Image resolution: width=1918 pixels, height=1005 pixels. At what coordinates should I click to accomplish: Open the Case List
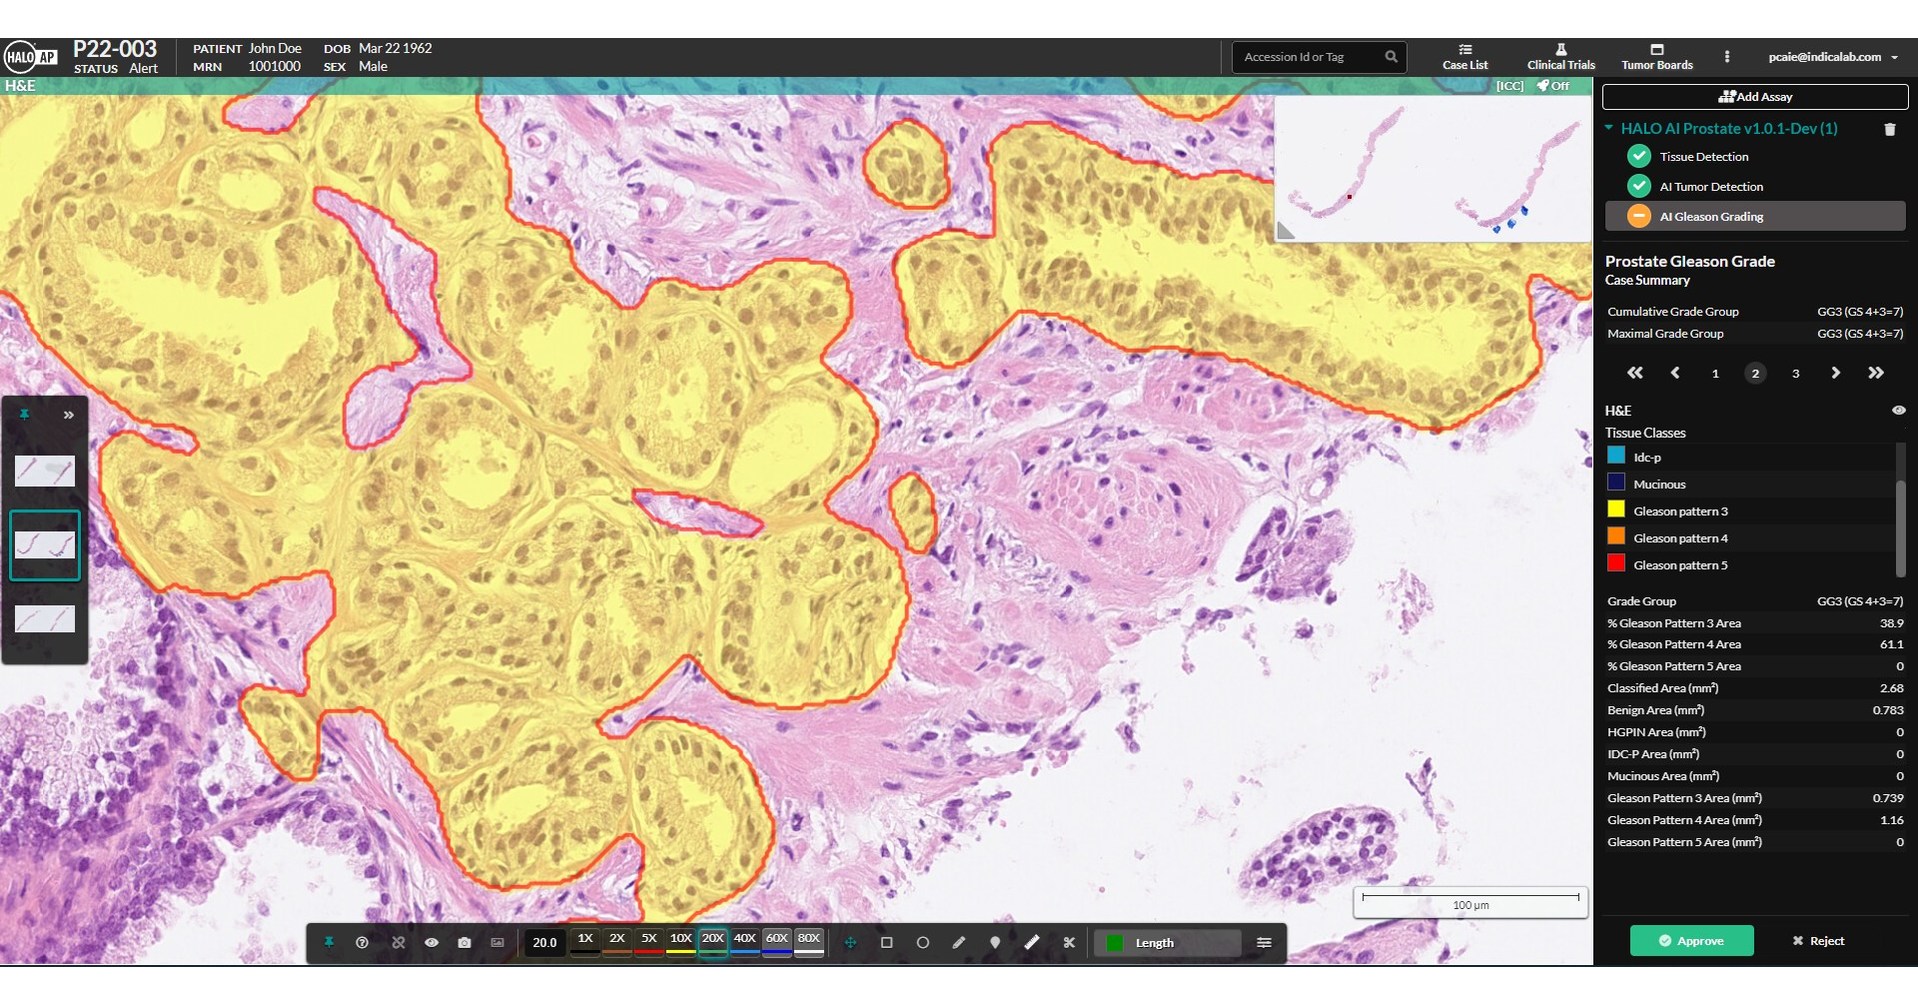click(1465, 57)
